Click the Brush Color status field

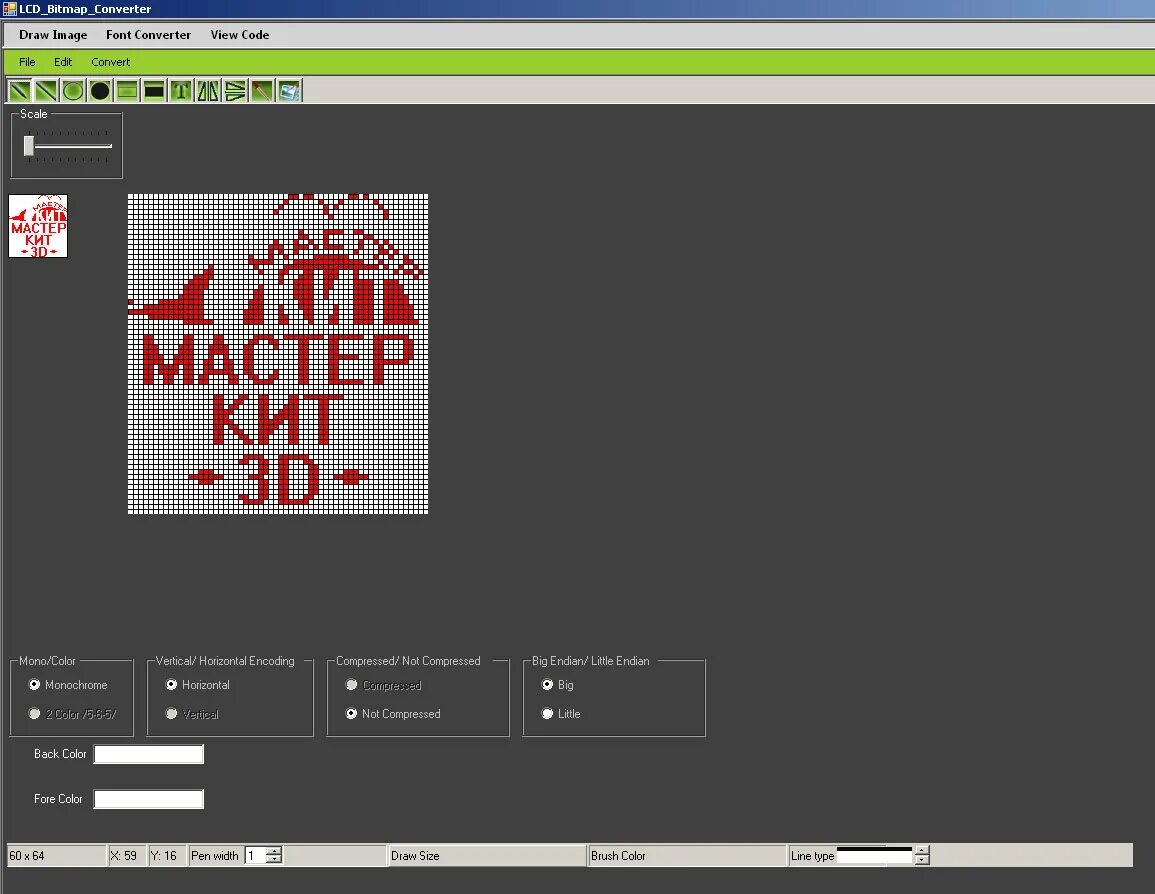tap(687, 856)
